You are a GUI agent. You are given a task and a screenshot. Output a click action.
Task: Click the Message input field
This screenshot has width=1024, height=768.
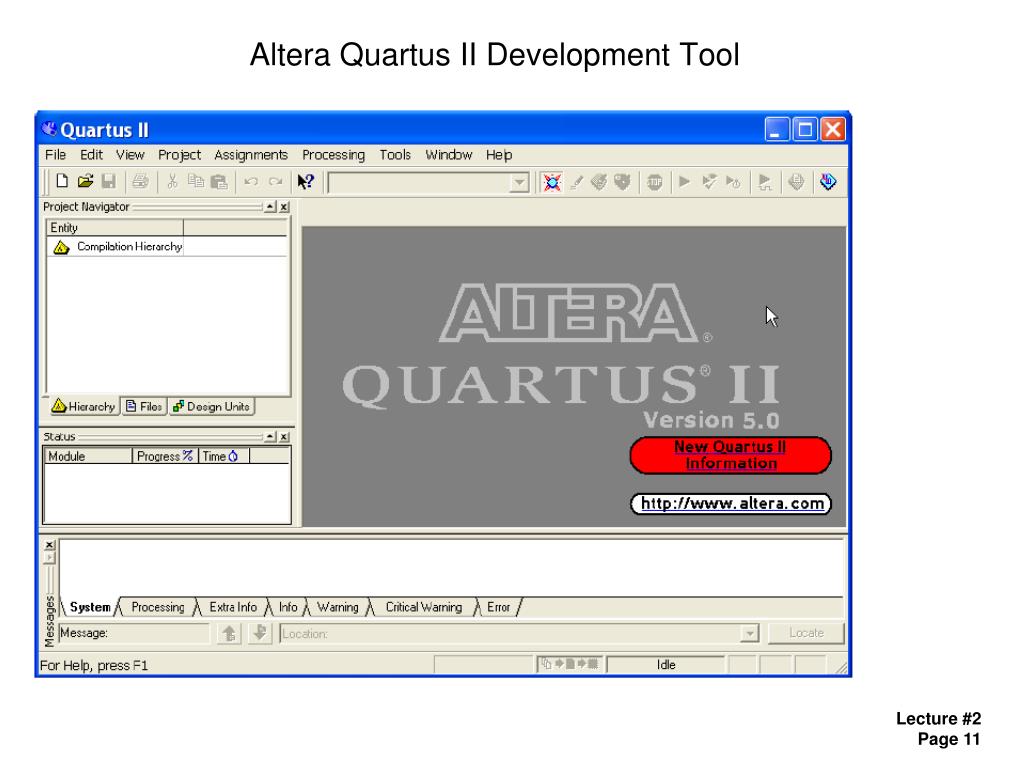(x=134, y=633)
